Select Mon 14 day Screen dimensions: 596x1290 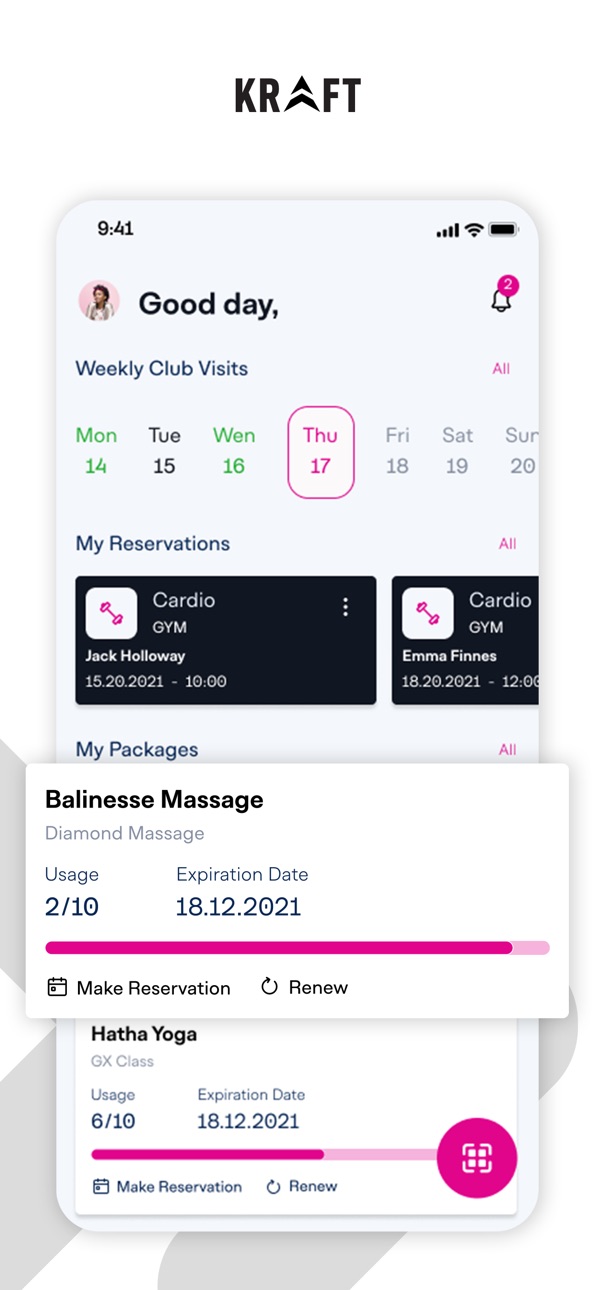tap(96, 450)
